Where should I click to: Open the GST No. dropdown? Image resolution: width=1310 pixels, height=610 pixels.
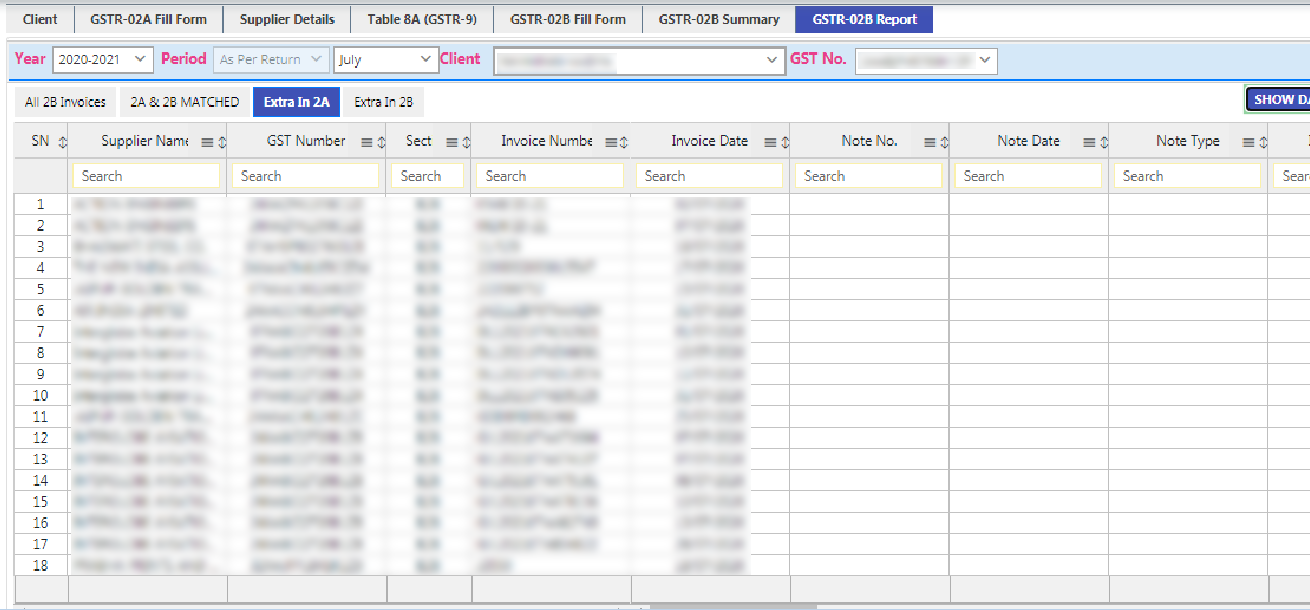click(x=926, y=60)
